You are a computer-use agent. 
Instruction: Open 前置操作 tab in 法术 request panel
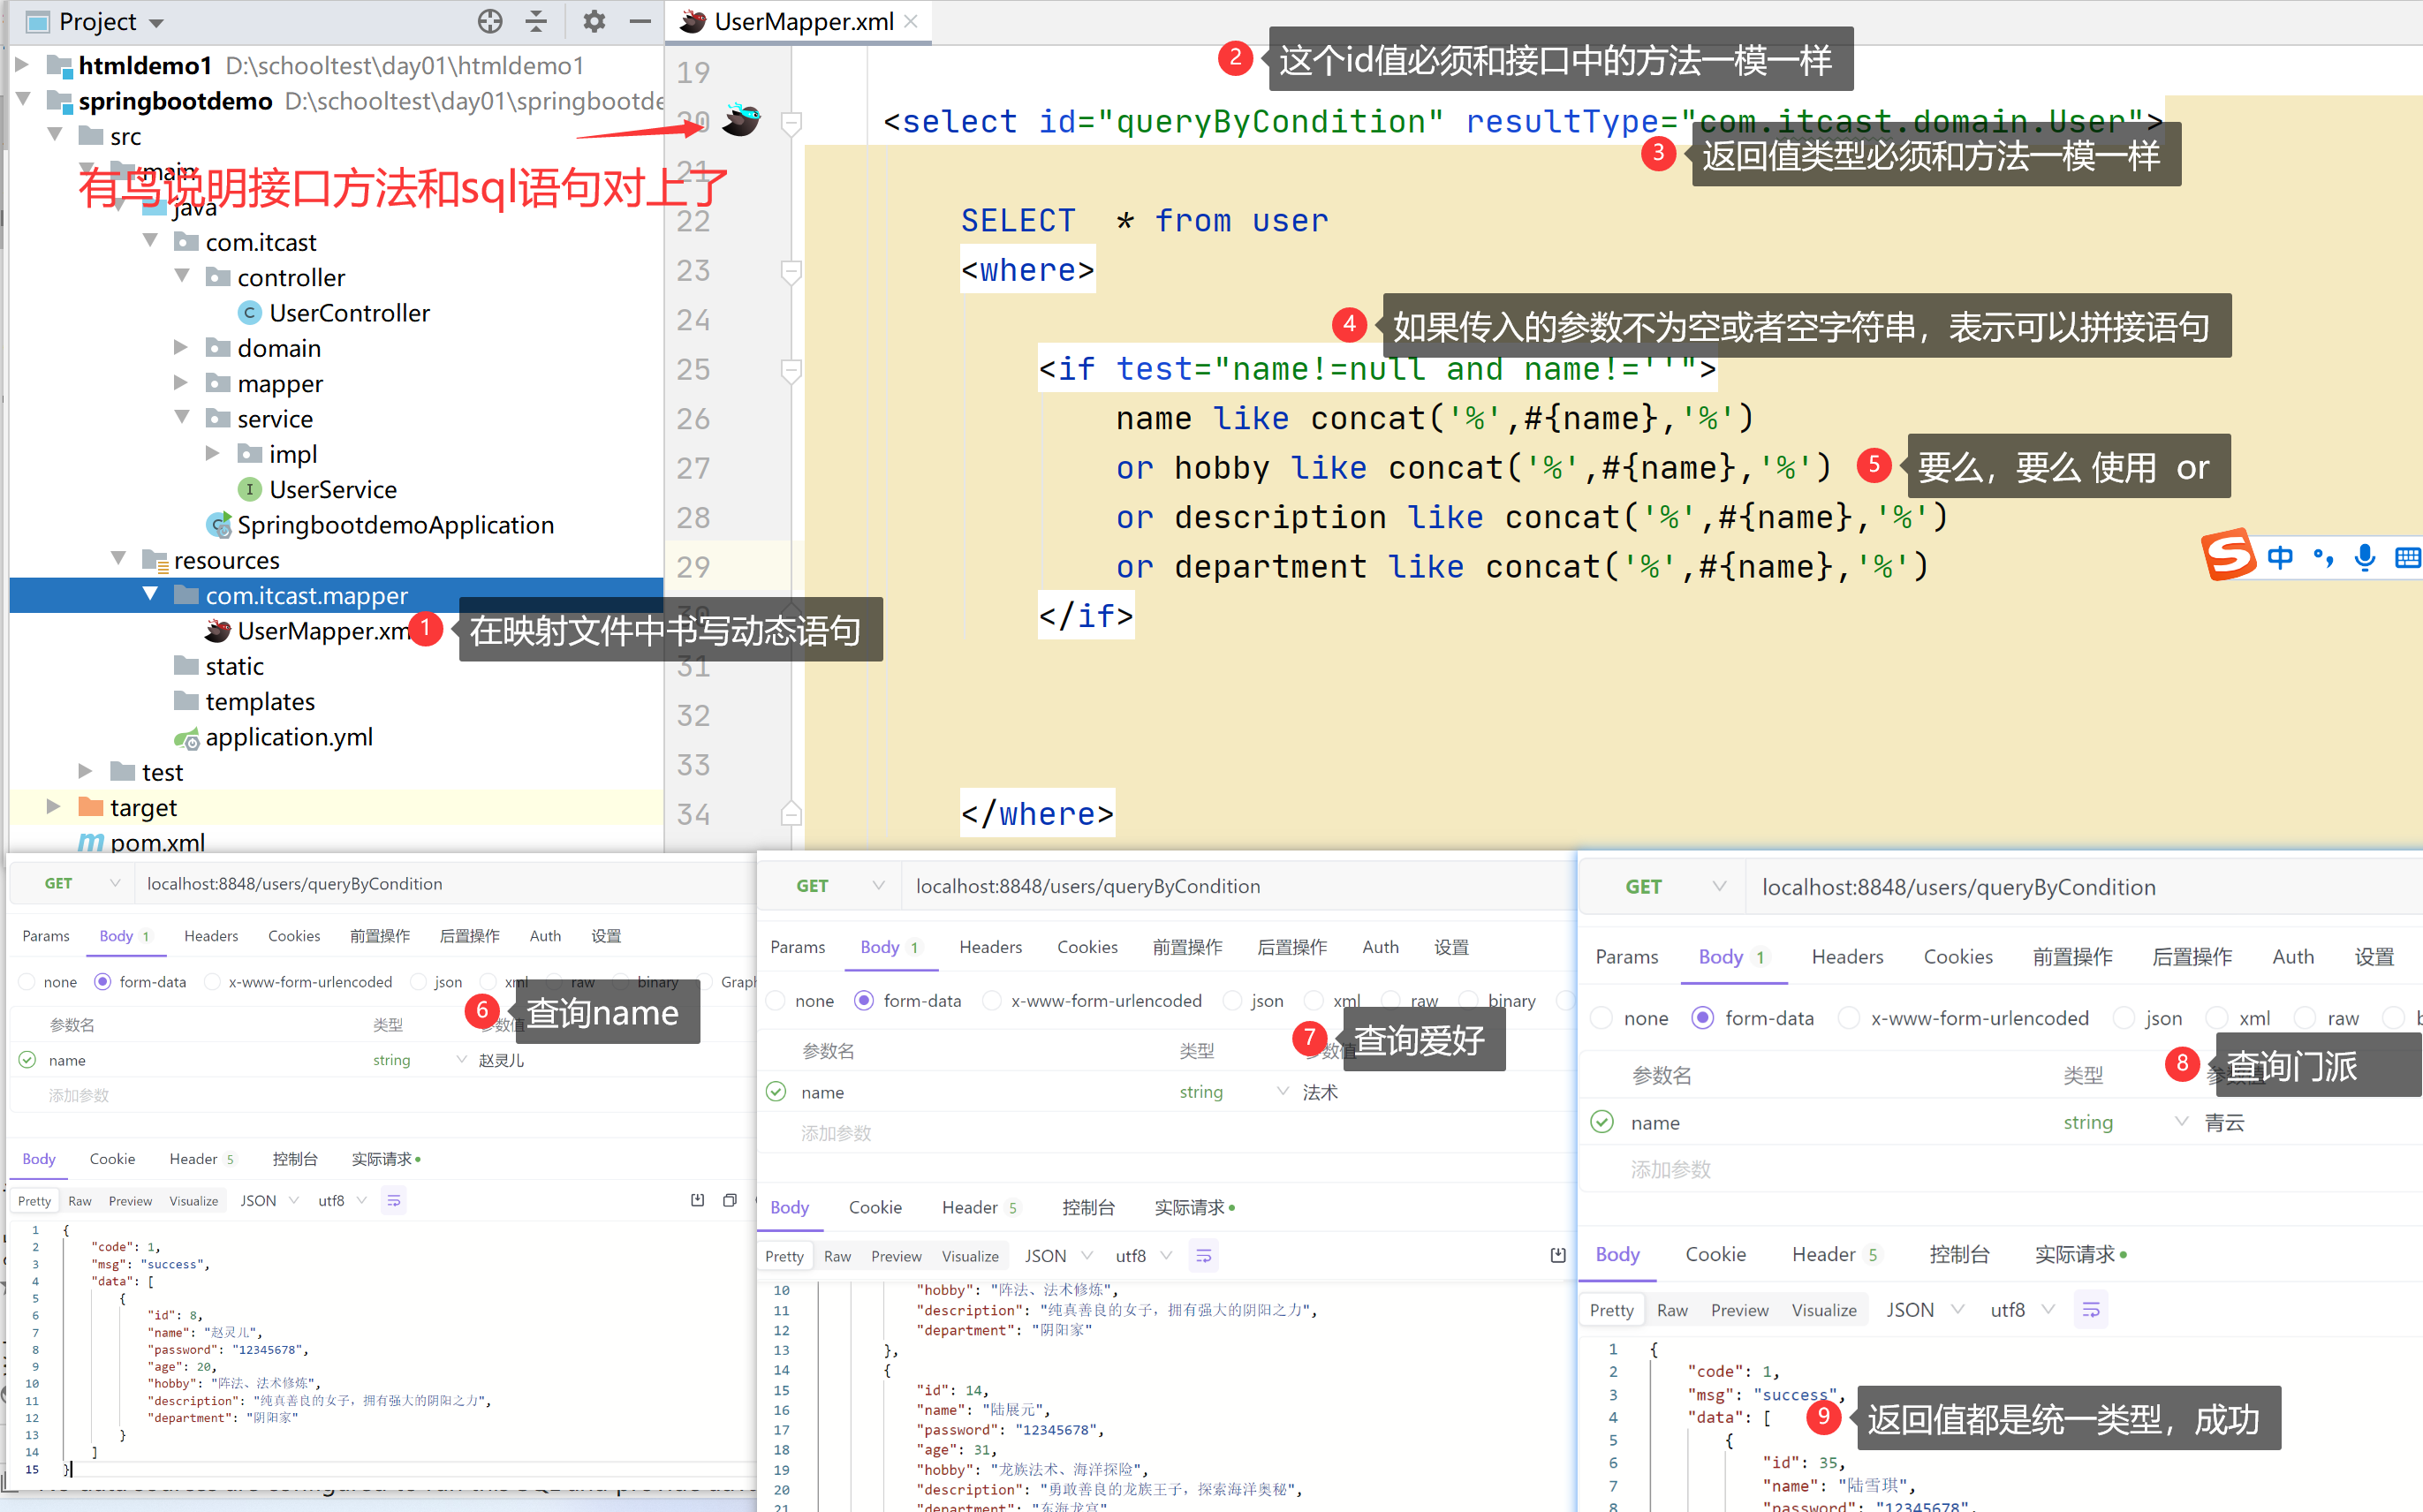pos(1188,947)
